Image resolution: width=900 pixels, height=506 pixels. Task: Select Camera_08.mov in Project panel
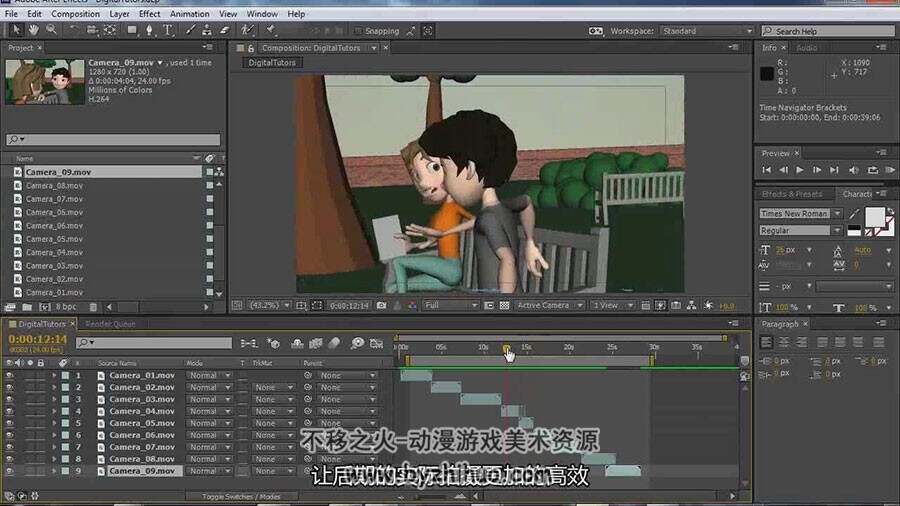pos(55,185)
